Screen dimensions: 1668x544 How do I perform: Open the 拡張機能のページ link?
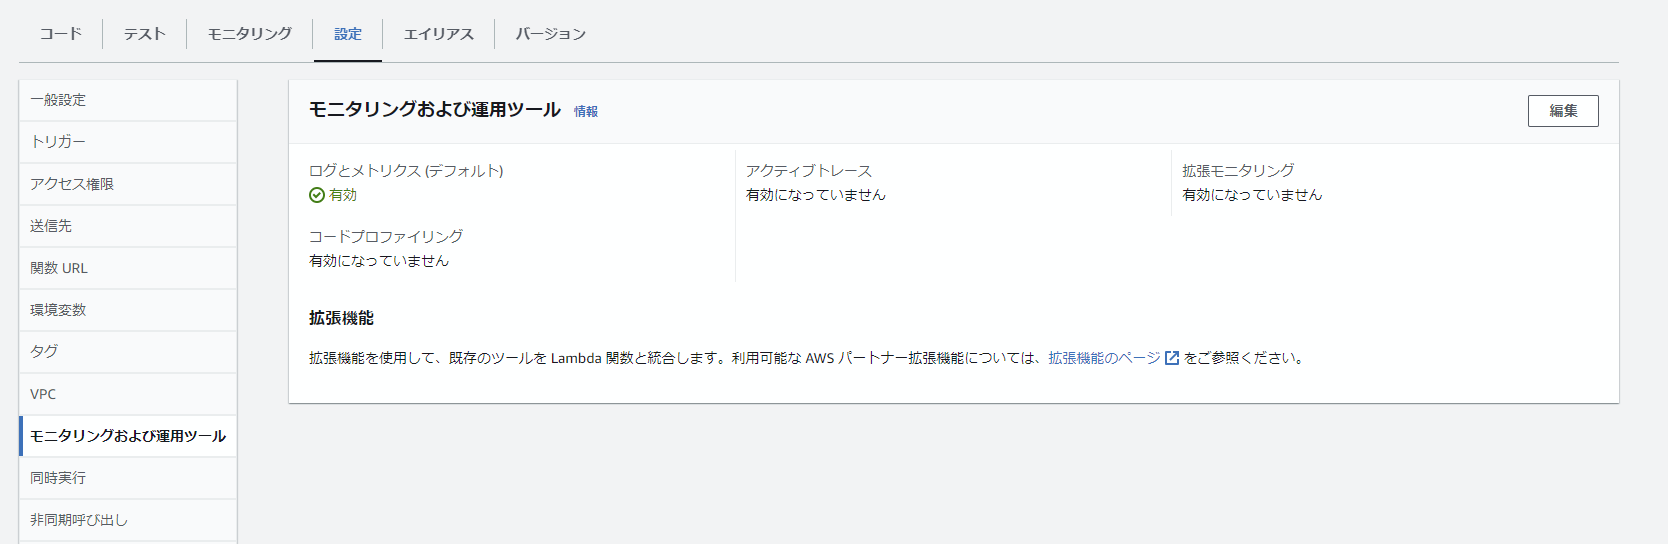(x=1104, y=358)
